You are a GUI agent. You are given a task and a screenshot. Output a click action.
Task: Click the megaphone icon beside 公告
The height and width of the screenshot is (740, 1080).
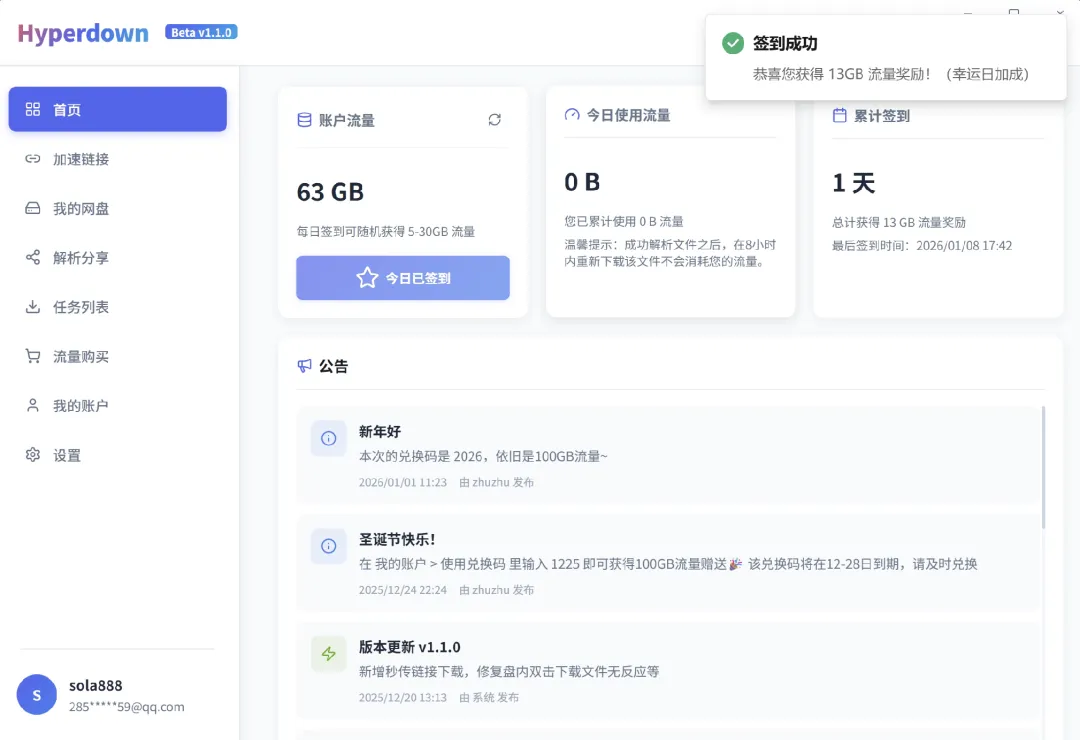coord(304,366)
